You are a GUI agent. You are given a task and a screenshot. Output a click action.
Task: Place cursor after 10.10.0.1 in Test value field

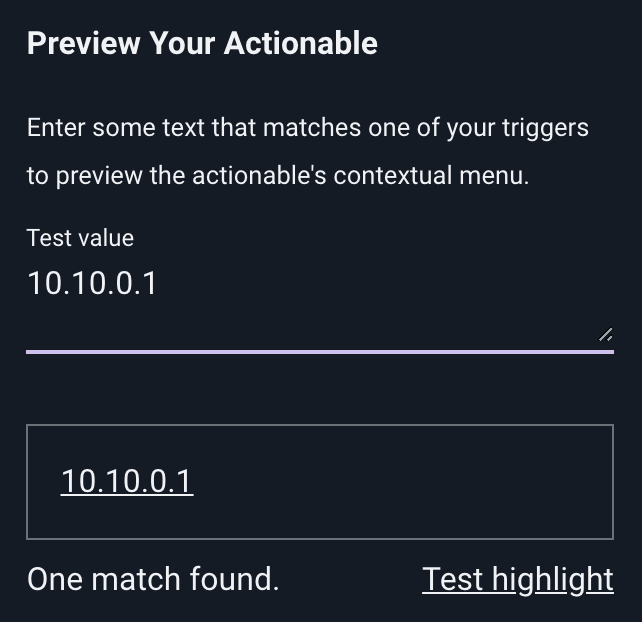[158, 283]
